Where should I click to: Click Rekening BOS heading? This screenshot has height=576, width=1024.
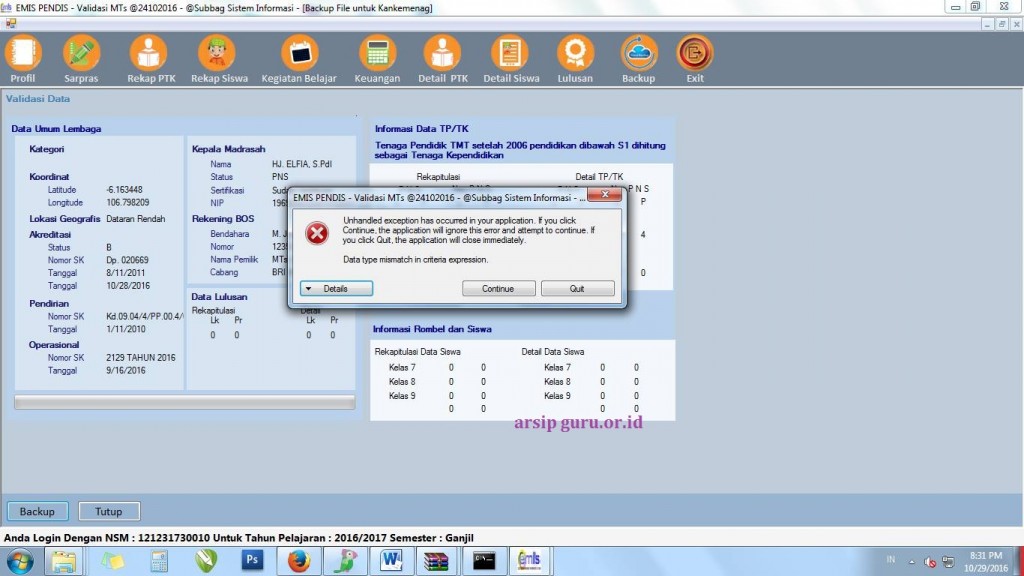pyautogui.click(x=223, y=219)
